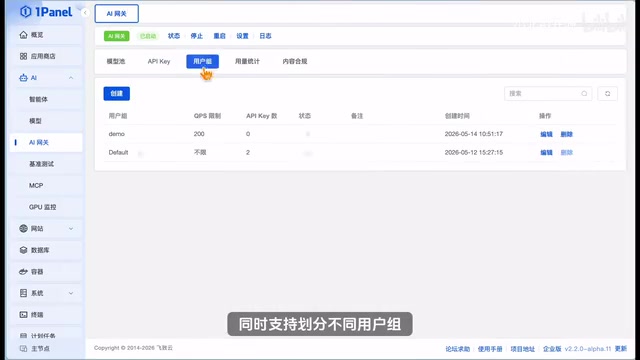This screenshot has height=360, width=640.
Task: Click the 主节点 node icon
Action: [x=23, y=349]
